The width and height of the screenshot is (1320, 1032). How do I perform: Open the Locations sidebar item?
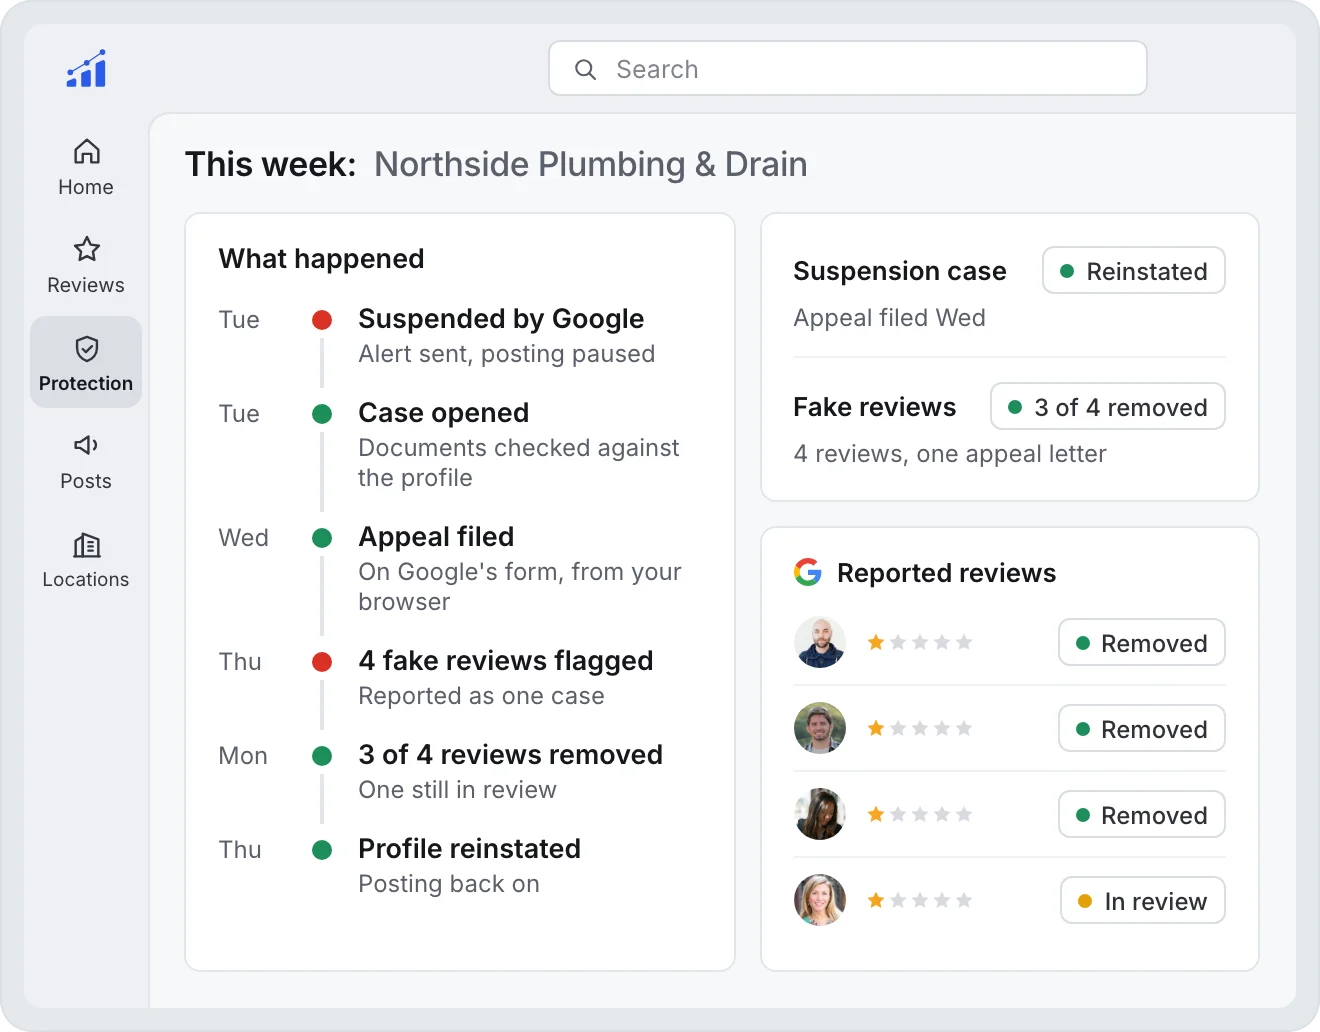tap(86, 560)
